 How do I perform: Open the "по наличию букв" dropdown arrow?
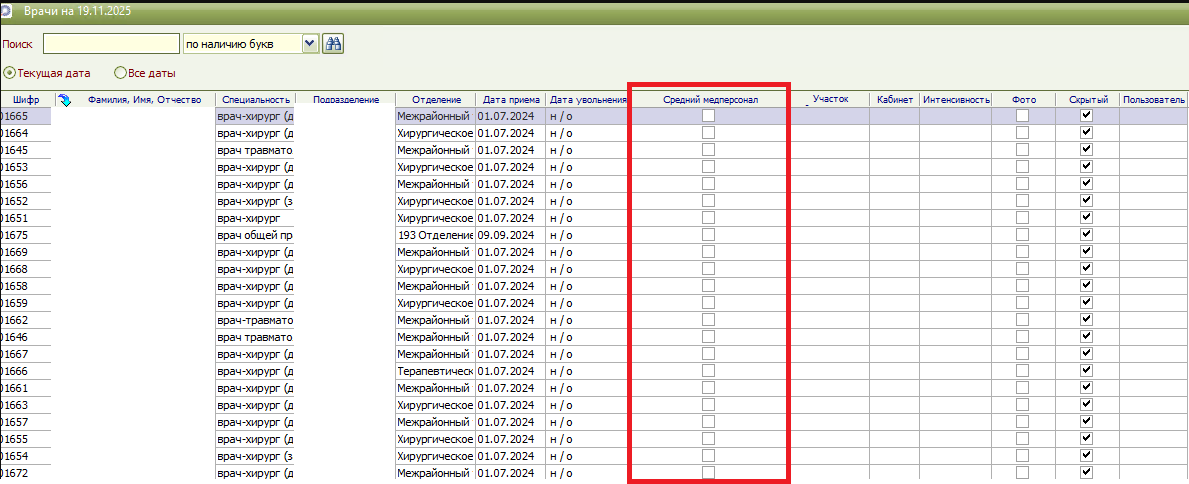(x=309, y=43)
